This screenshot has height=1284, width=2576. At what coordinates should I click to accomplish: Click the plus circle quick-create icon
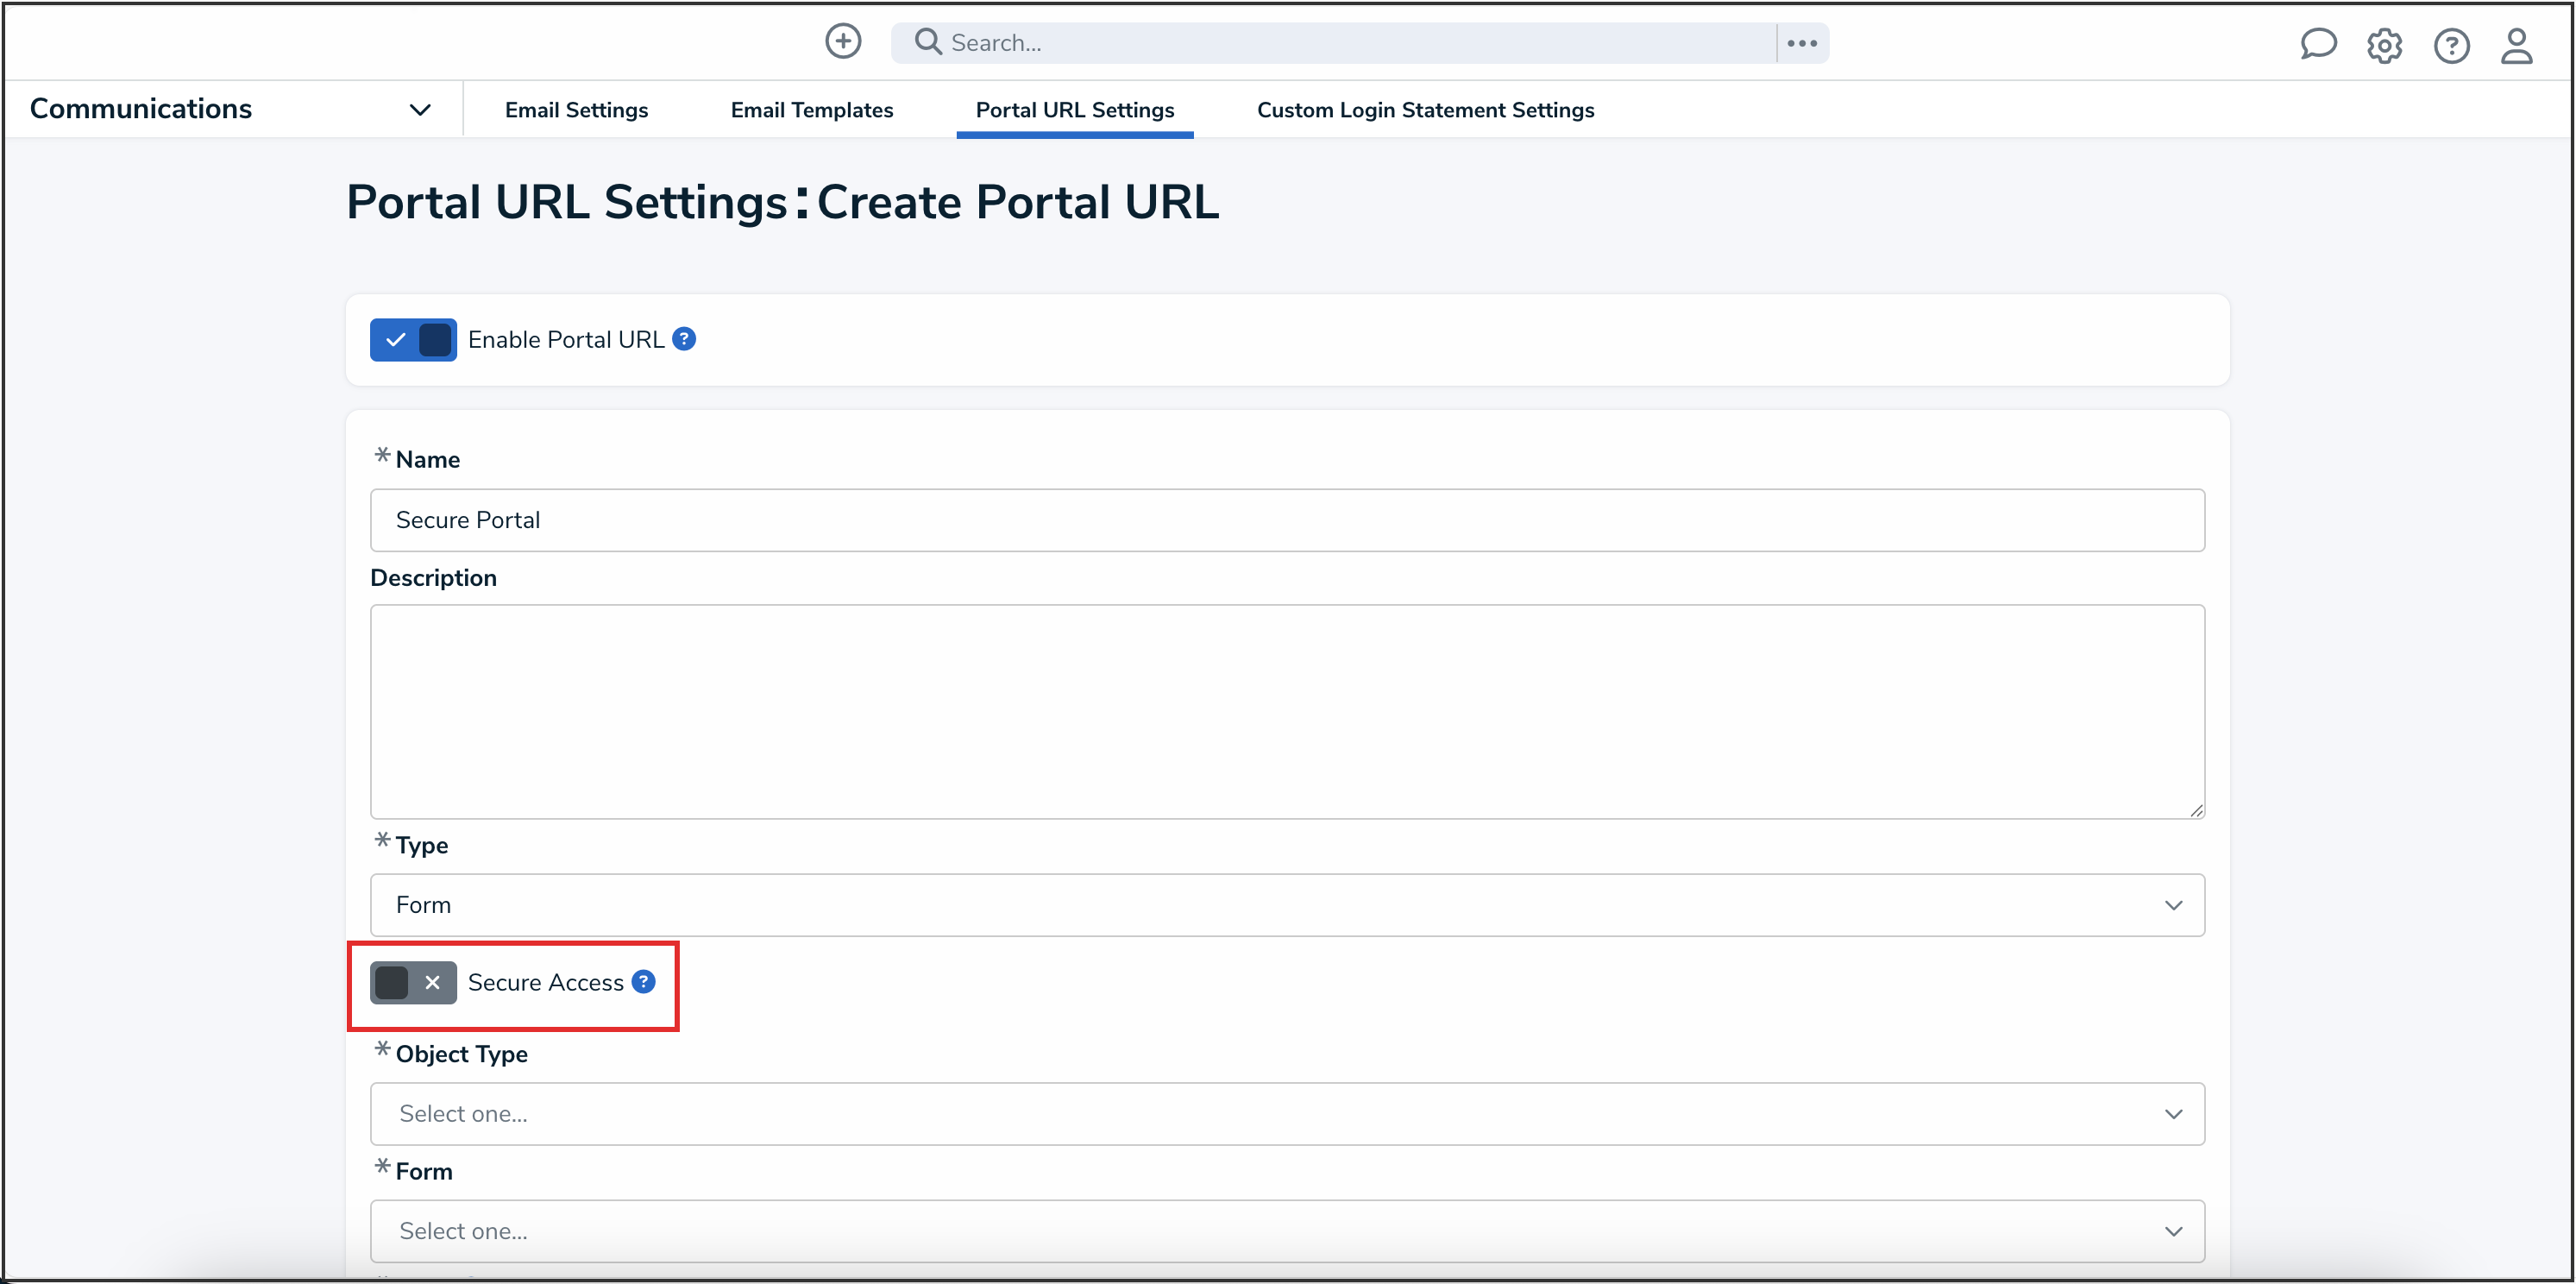[843, 42]
